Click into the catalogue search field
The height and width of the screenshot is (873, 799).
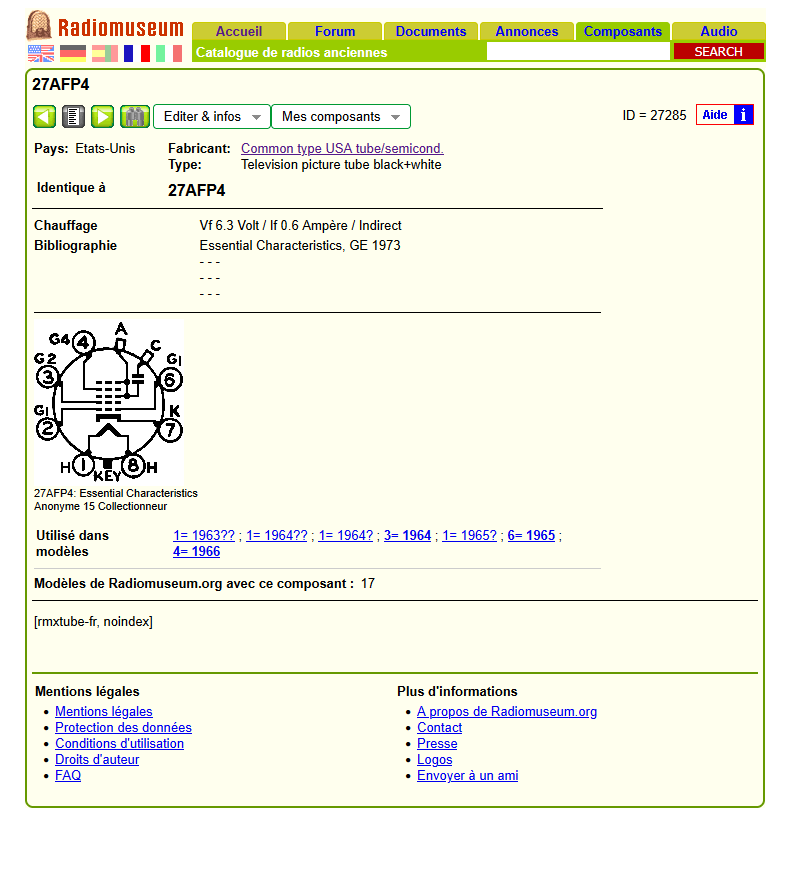(x=577, y=52)
